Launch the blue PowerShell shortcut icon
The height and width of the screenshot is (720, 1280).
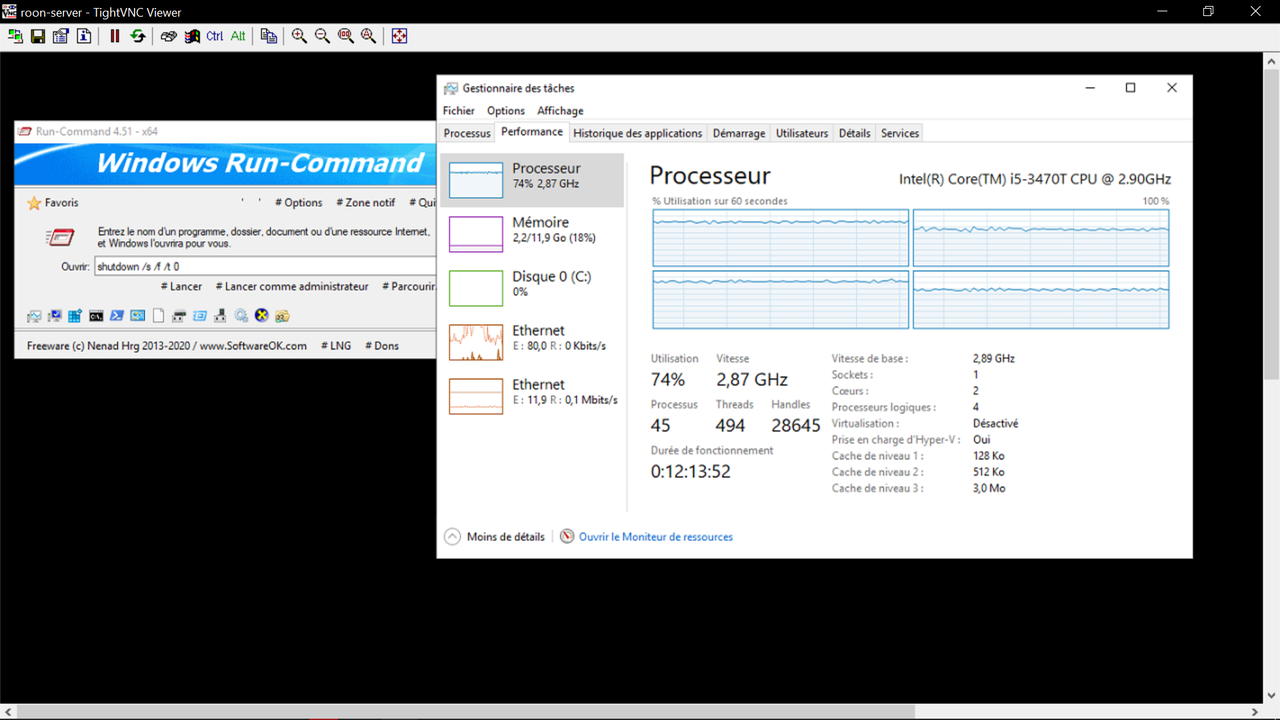point(117,316)
